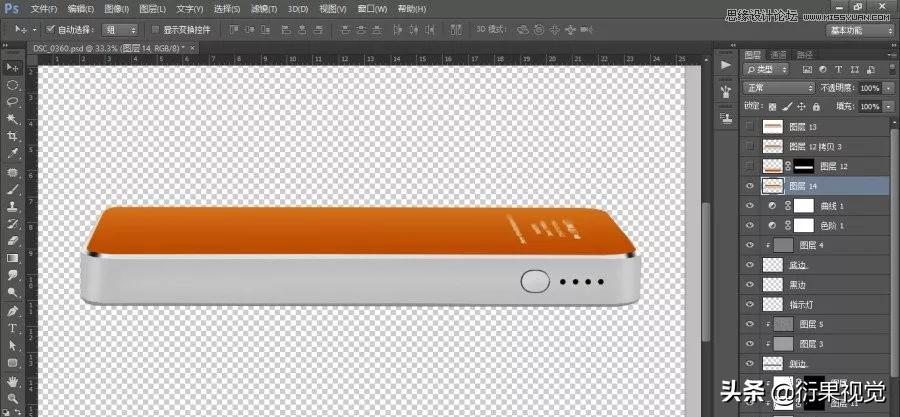
Task: Click lock all padlock icon
Action: point(817,107)
